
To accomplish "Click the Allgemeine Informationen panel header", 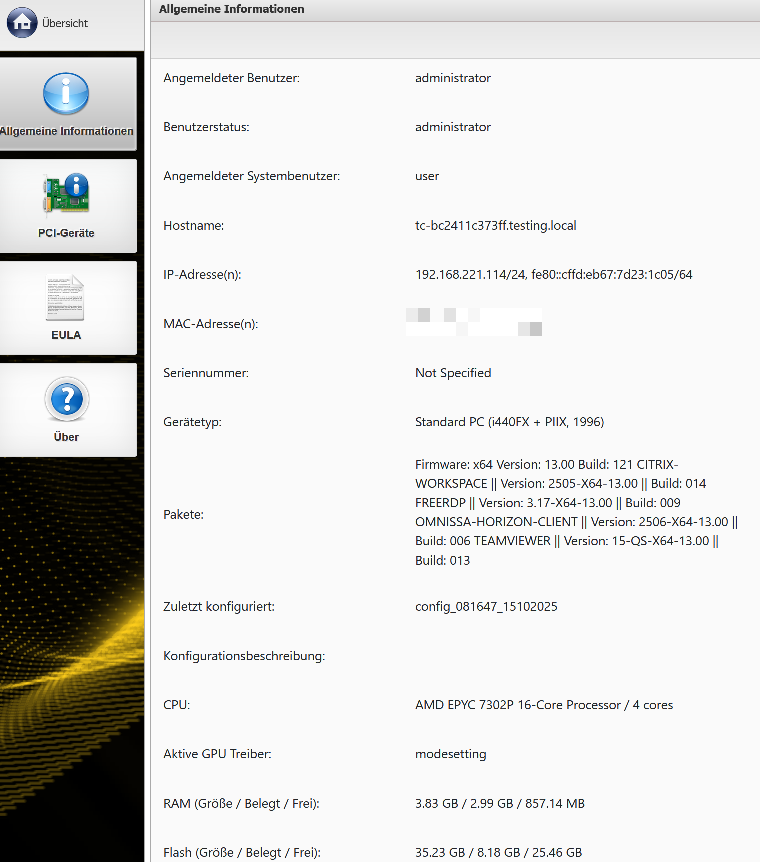I will click(x=232, y=9).
